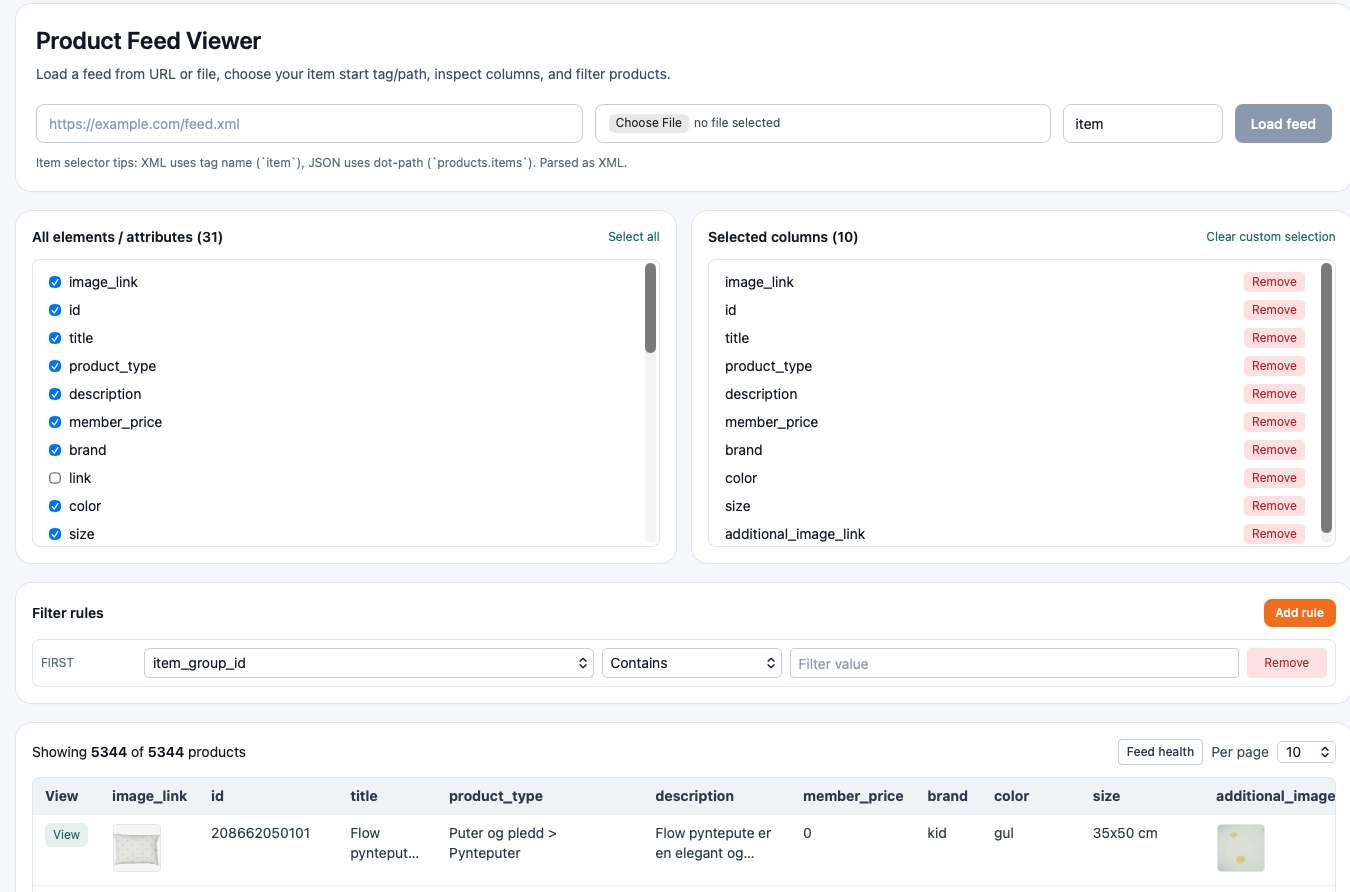Viewport: 1350px width, 892px height.
Task: Uncheck the color checkbox
Action: [55, 506]
